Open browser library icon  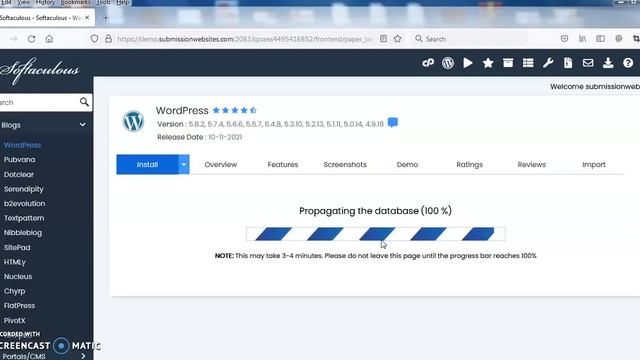click(x=582, y=39)
